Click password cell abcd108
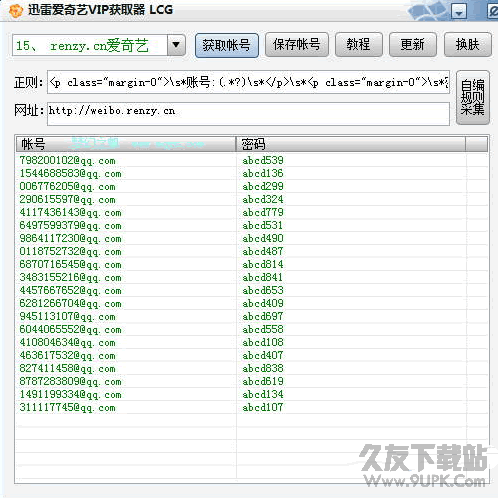 point(263,342)
